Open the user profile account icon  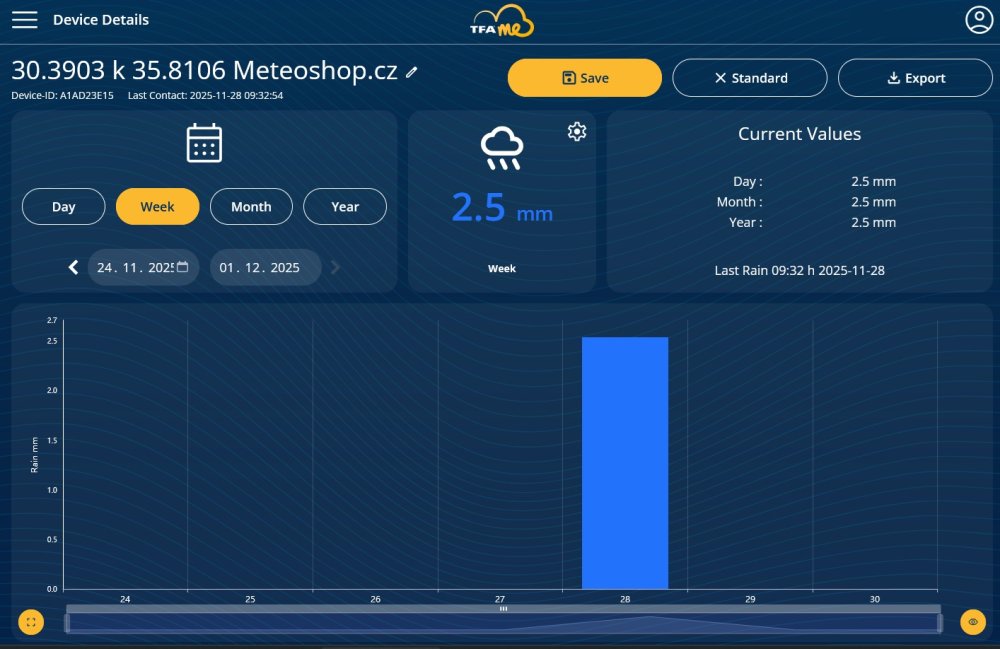pyautogui.click(x=978, y=20)
